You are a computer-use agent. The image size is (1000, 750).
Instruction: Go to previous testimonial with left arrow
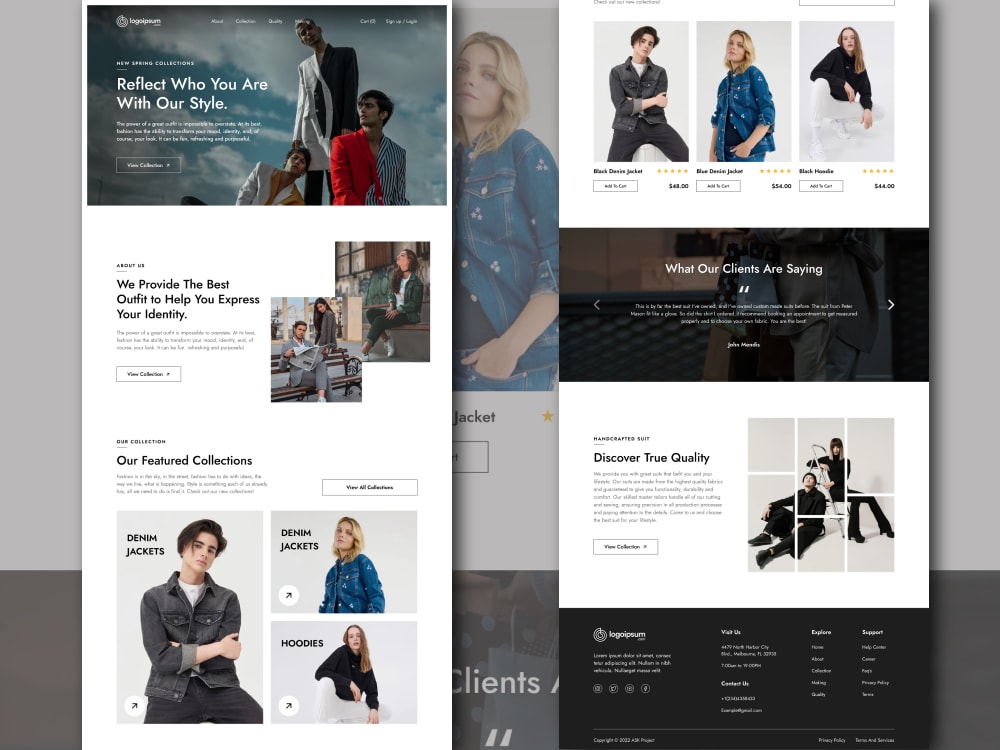point(597,305)
